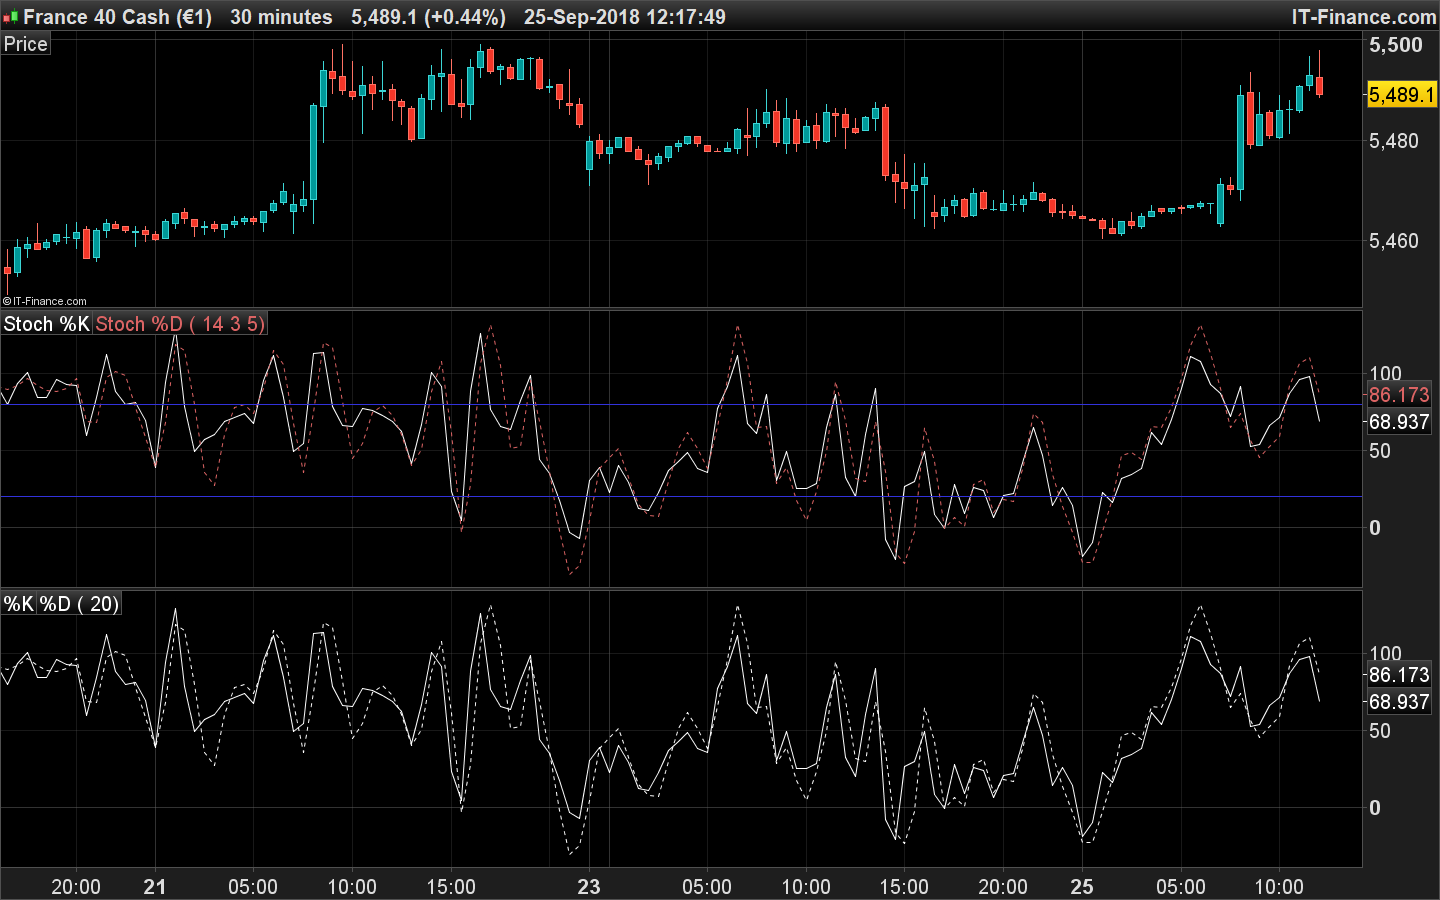The width and height of the screenshot is (1440, 900).
Task: Select the red Stoch %D ( 14 3 5) label
Action: (x=180, y=324)
